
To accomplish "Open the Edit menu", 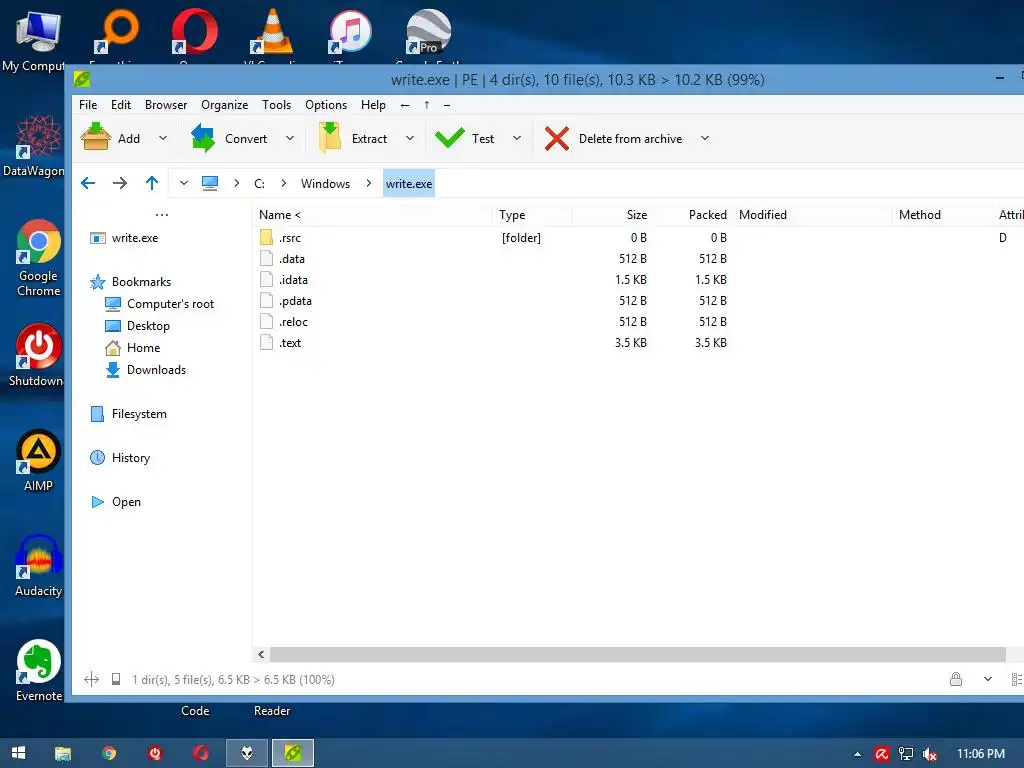I will pyautogui.click(x=121, y=104).
